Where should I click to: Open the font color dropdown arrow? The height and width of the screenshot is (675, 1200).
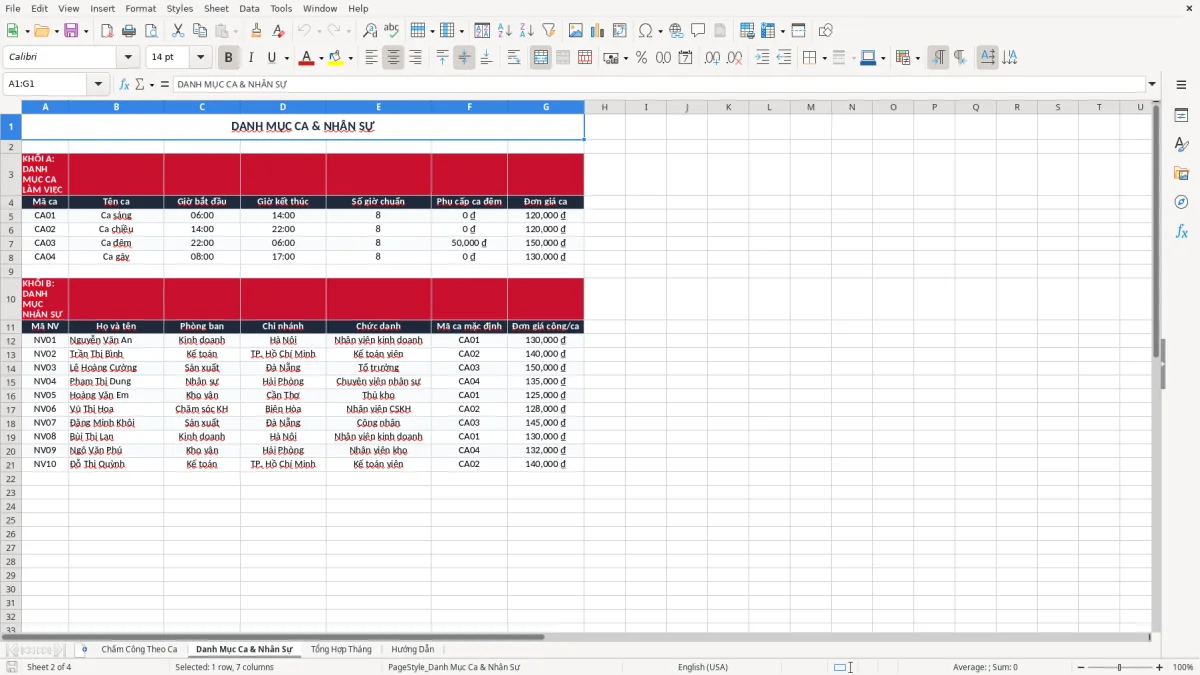tap(321, 58)
